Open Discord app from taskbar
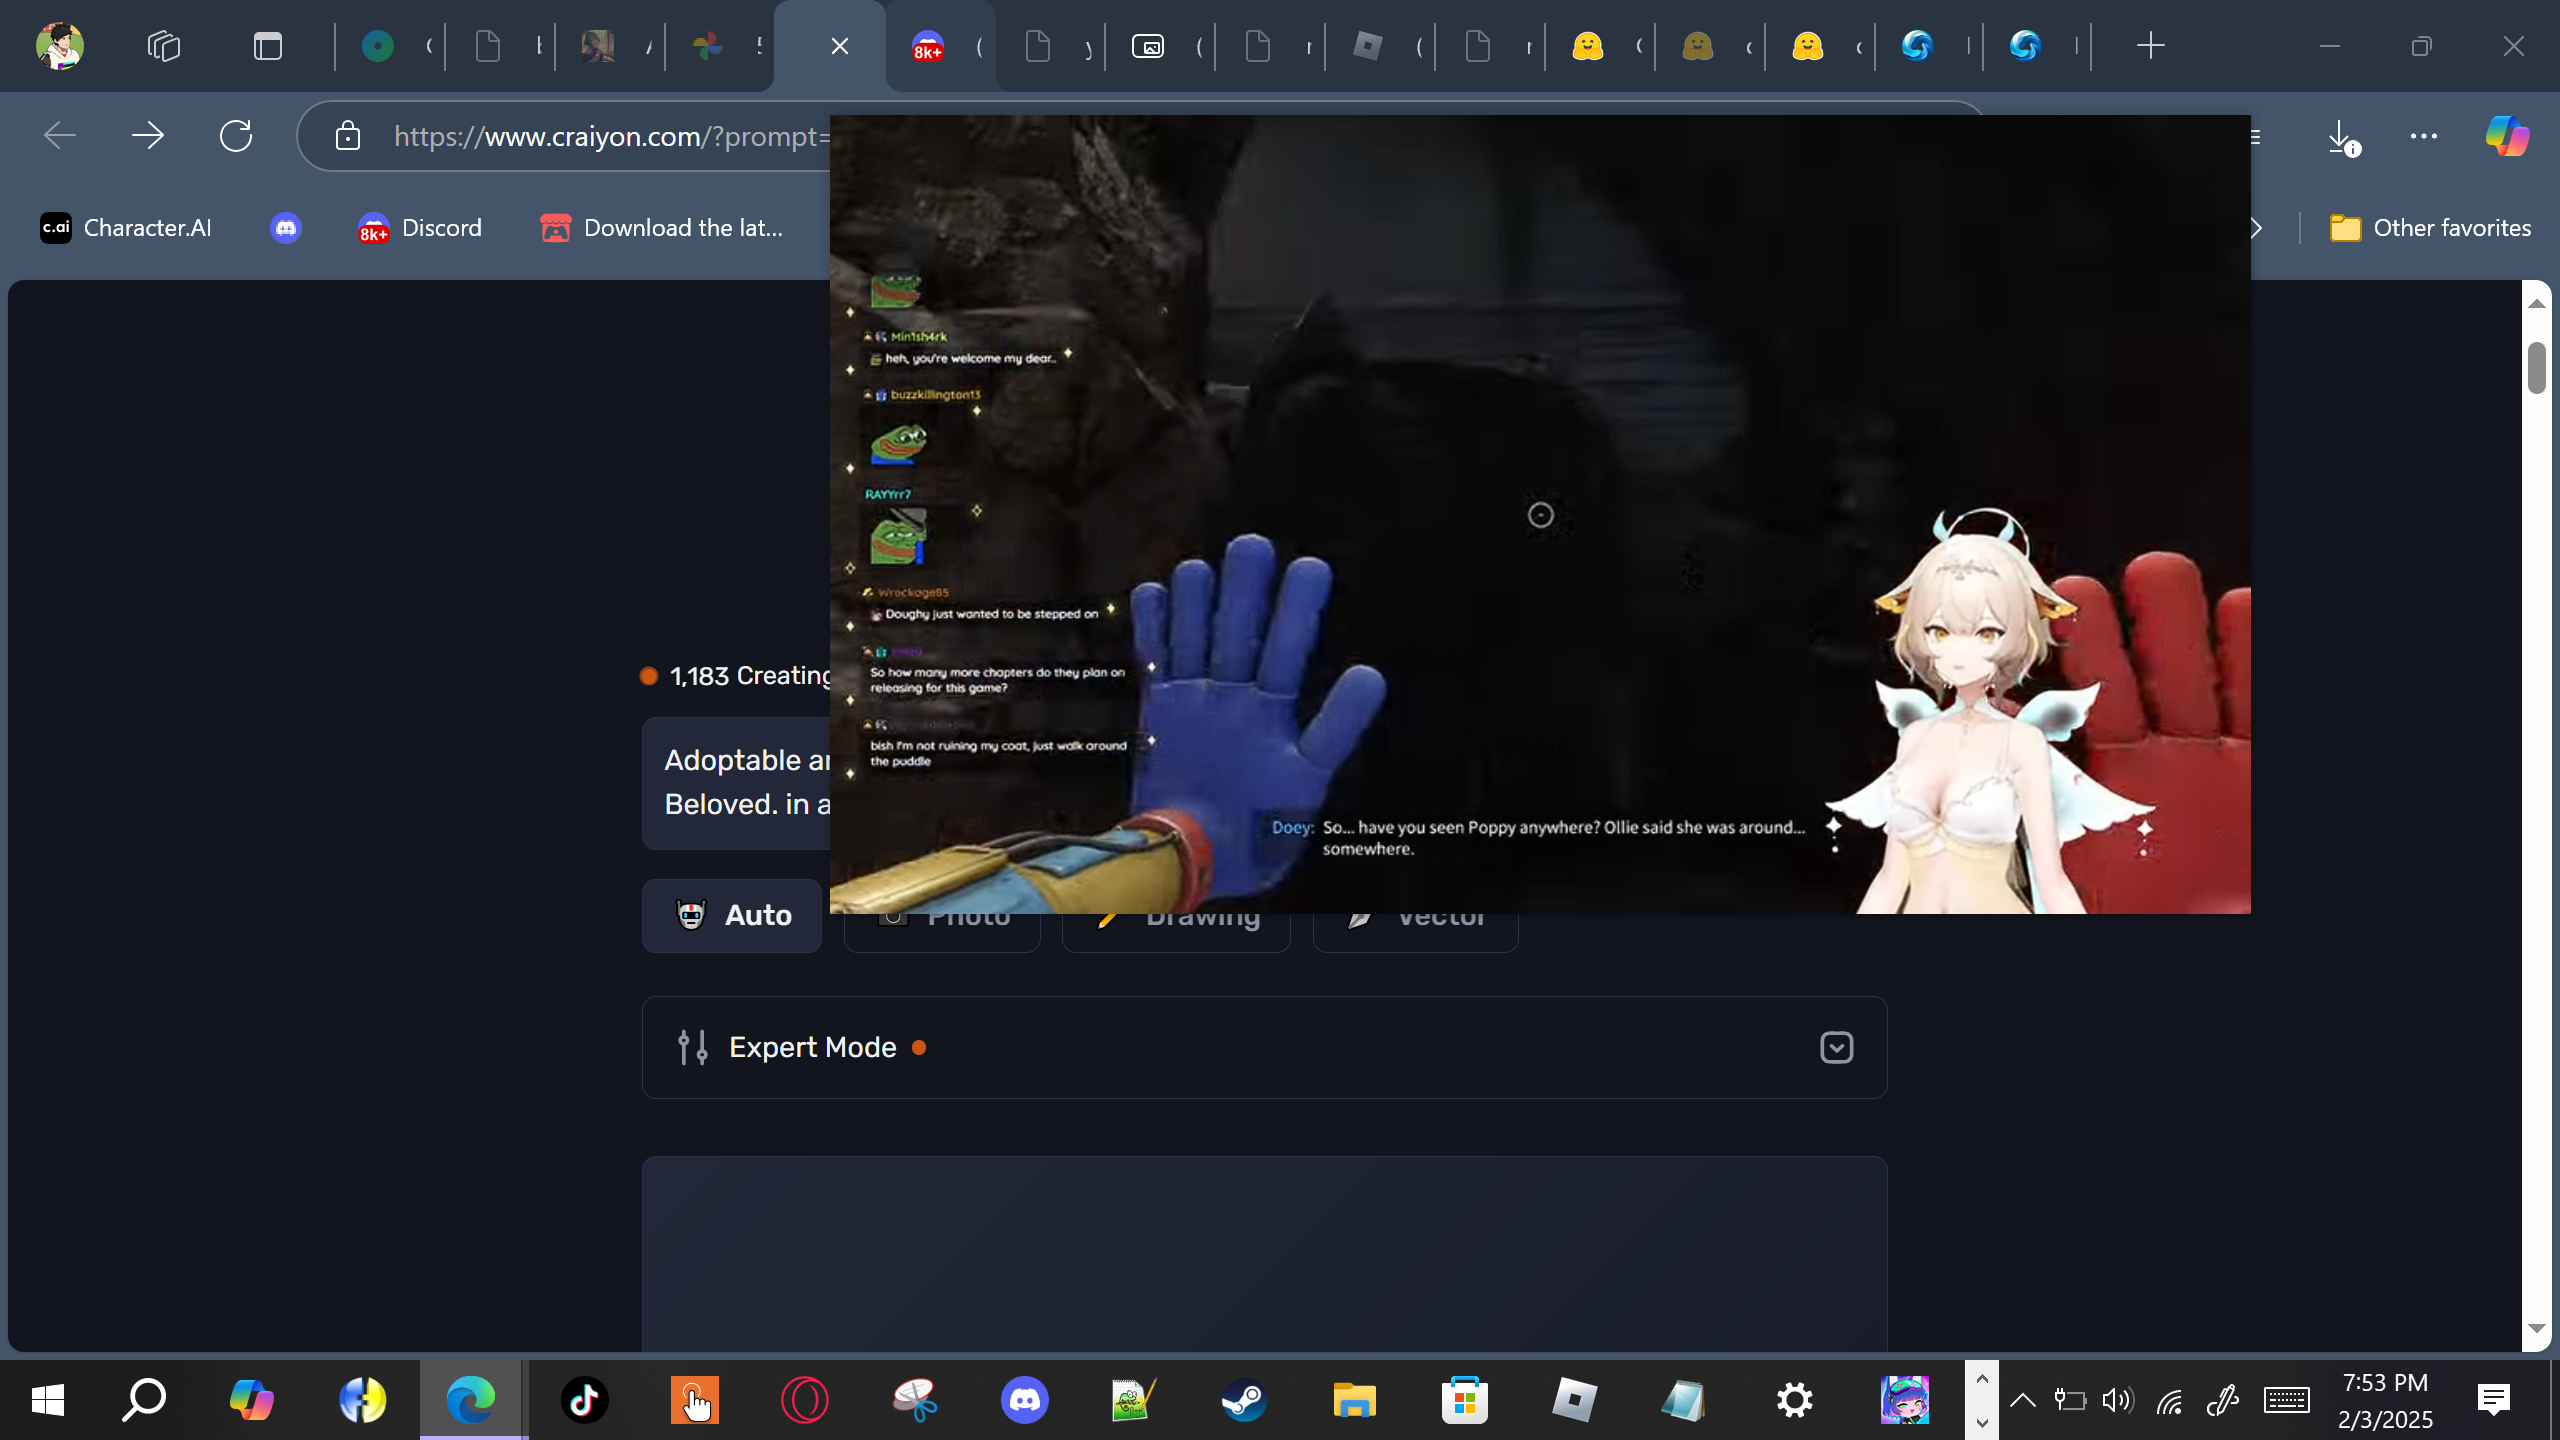 coord(1025,1400)
